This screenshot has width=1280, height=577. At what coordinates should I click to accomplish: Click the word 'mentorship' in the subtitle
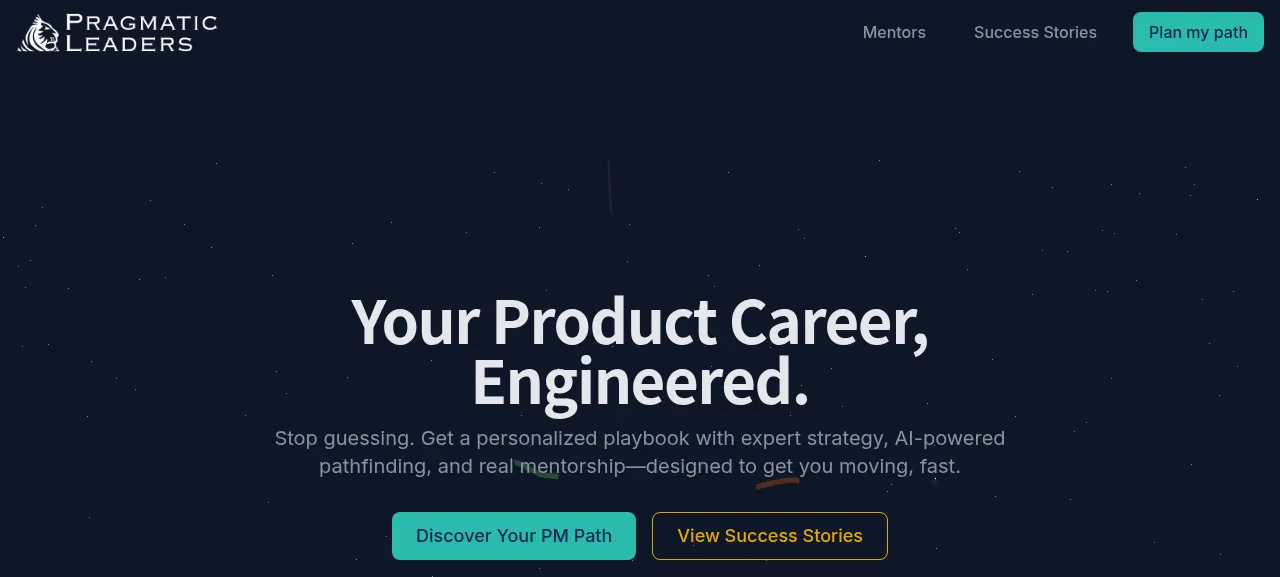[x=573, y=466]
